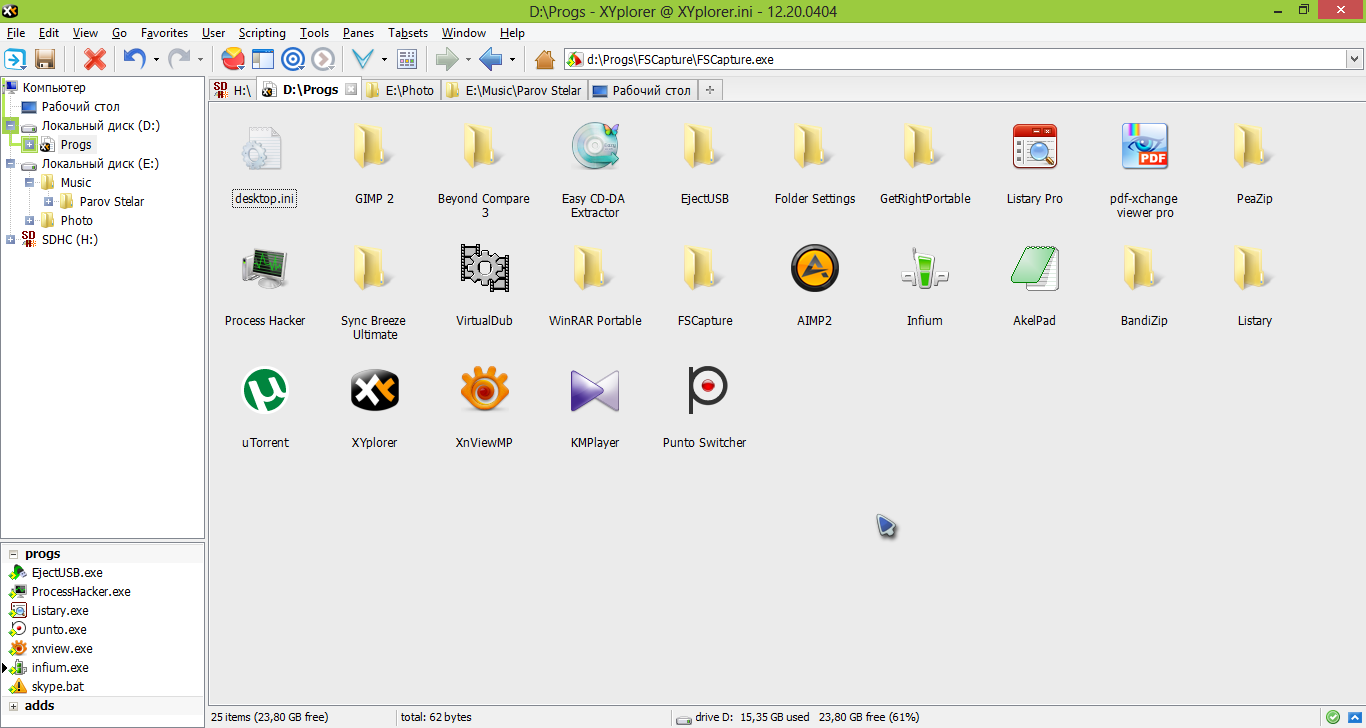
Task: Click the Home house icon
Action: tap(545, 59)
